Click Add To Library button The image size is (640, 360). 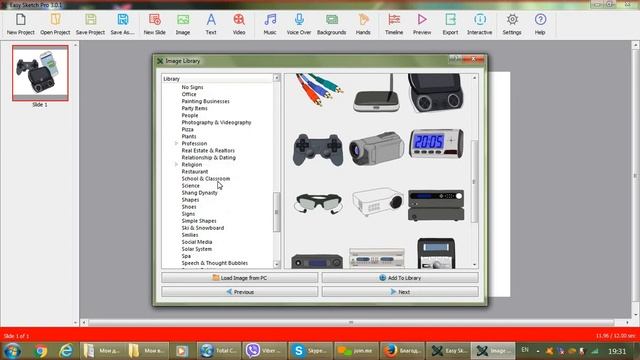pos(400,278)
